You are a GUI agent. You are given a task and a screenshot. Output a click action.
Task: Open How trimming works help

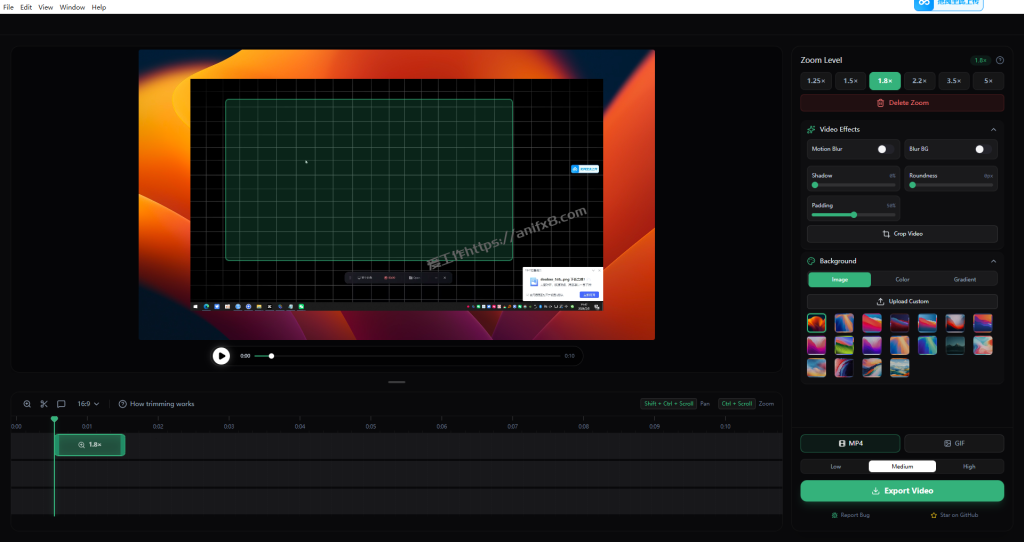156,404
